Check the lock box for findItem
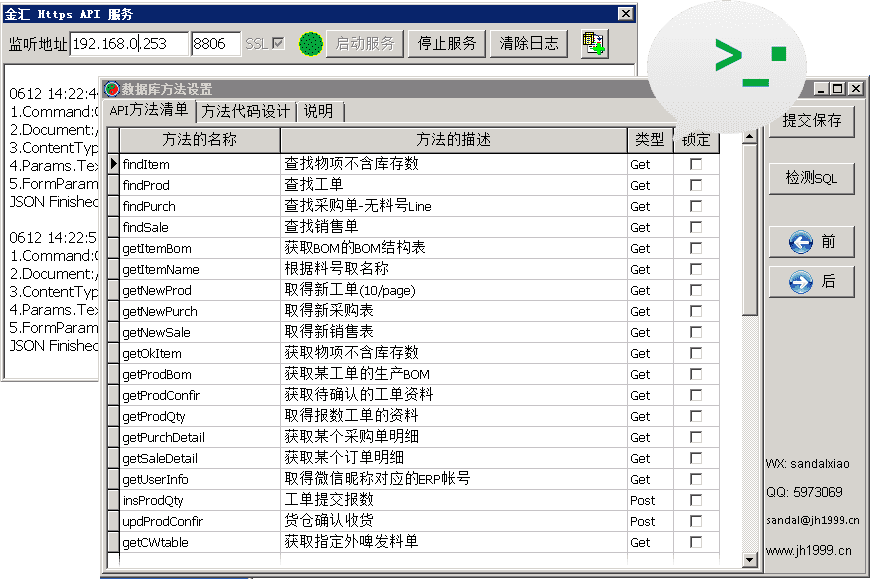This screenshot has height=579, width=870. pyautogui.click(x=696, y=164)
